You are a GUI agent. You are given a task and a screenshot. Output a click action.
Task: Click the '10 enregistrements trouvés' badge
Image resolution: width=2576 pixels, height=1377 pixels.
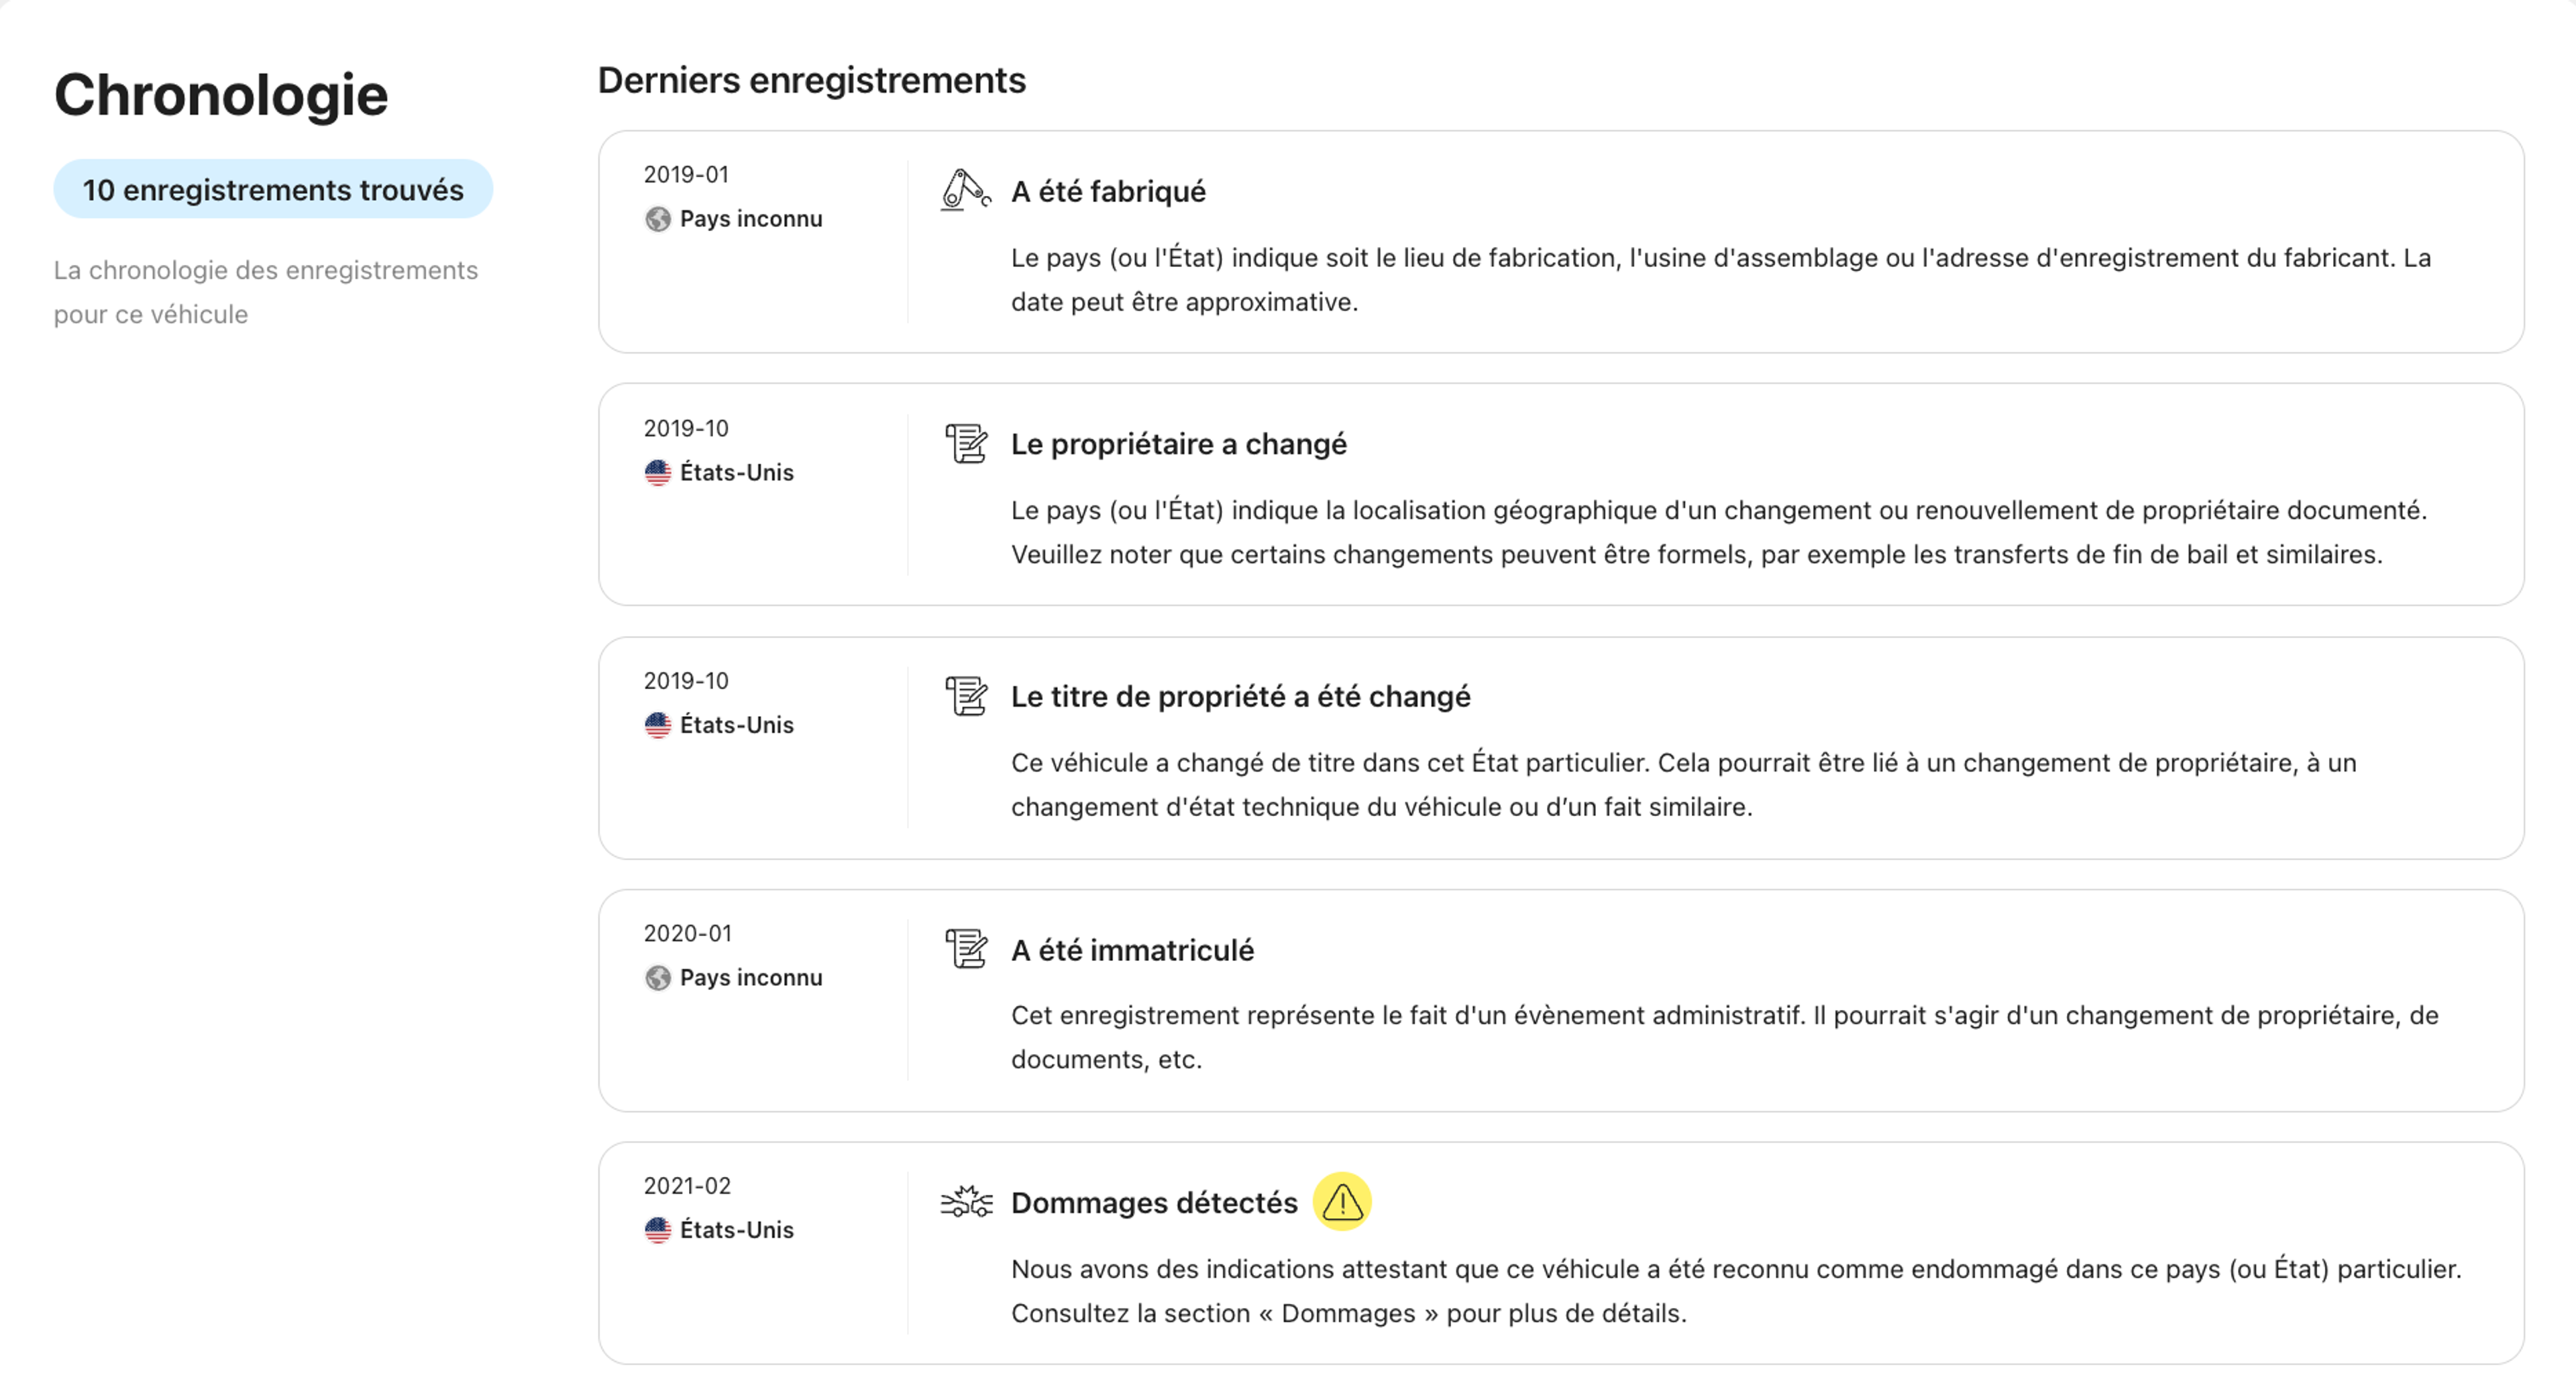coord(273,189)
